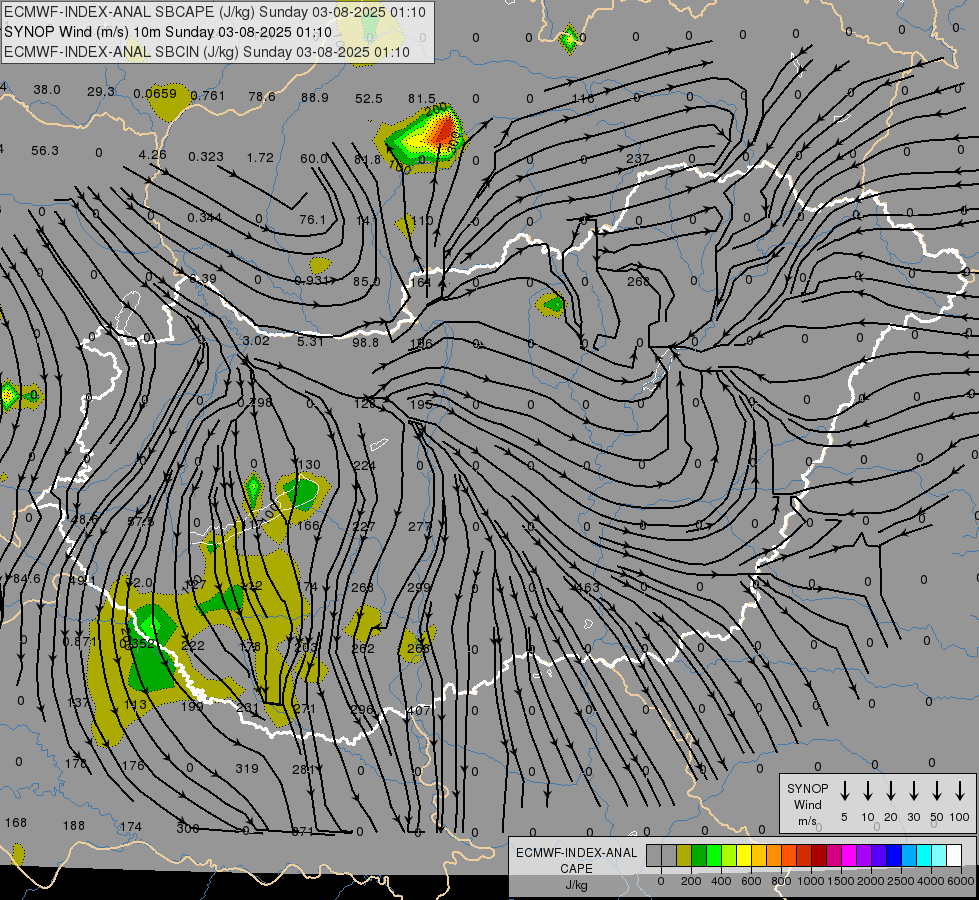The width and height of the screenshot is (979, 900).
Task: Click the map value '299'
Action: [418, 587]
